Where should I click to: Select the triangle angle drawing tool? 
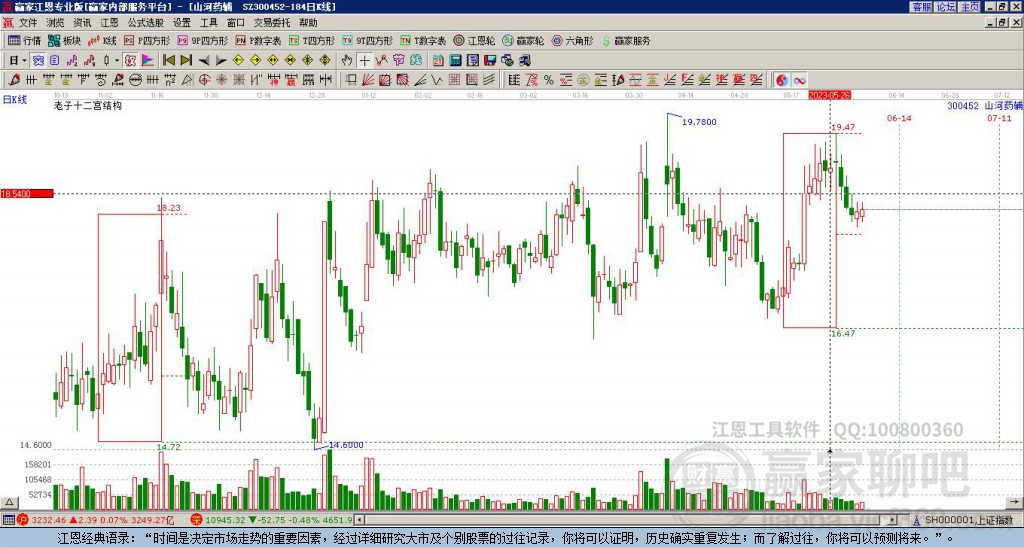(187, 80)
